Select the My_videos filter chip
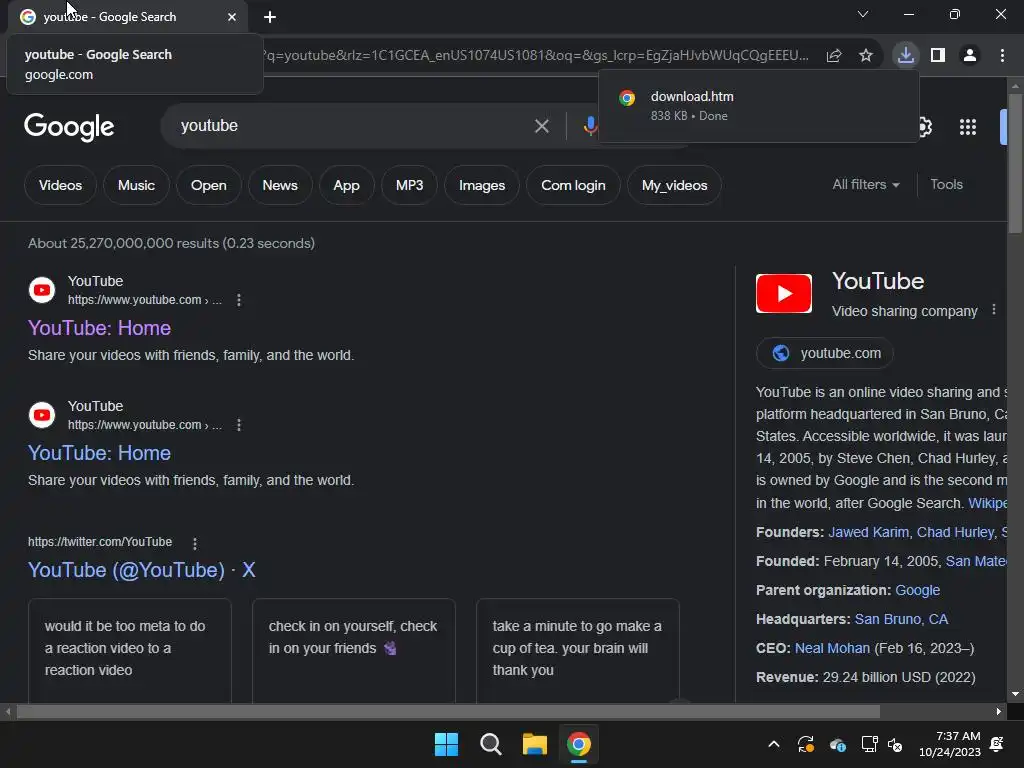This screenshot has width=1024, height=768. 674,185
